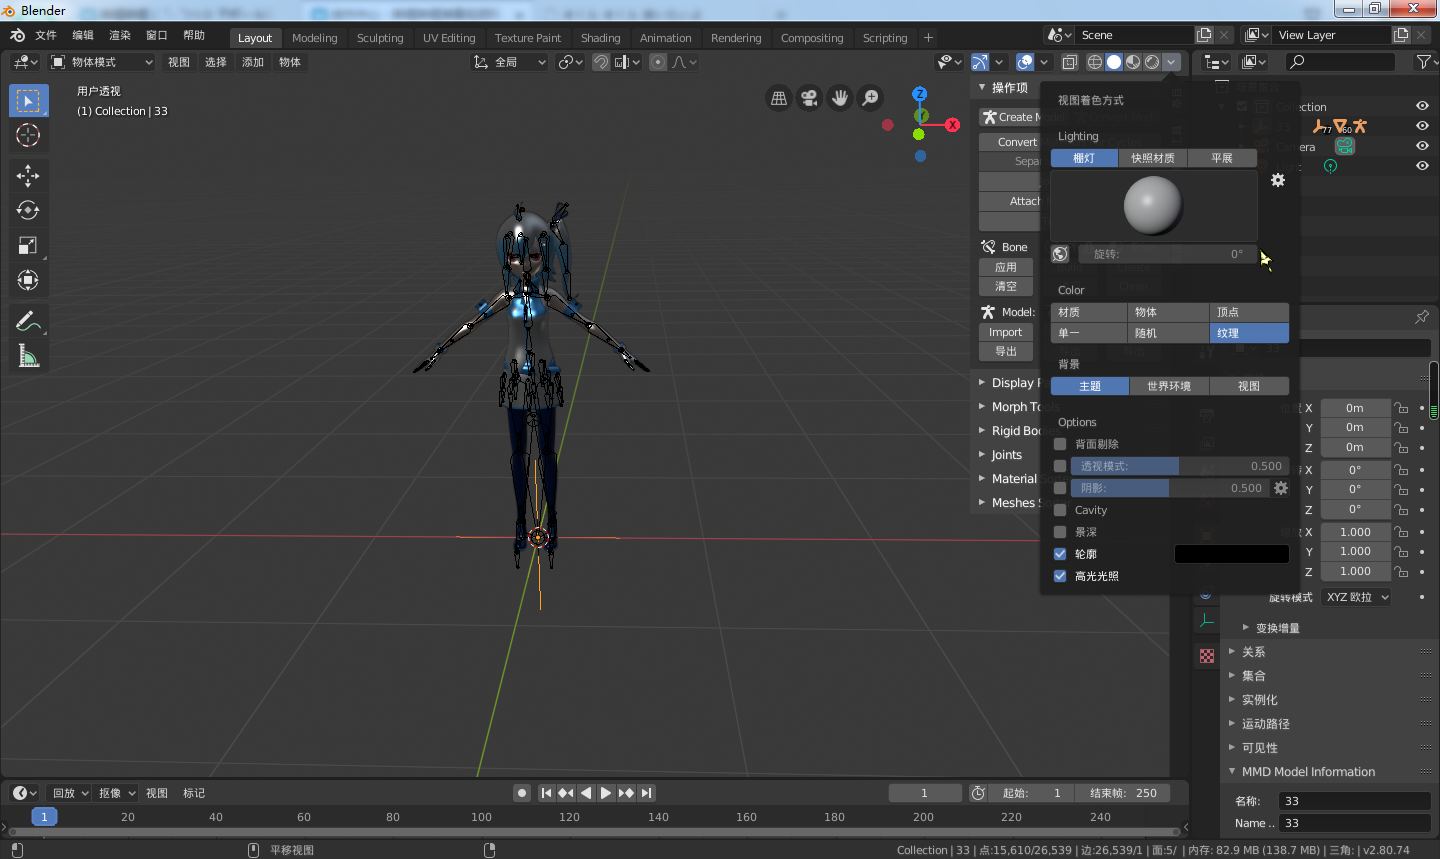The height and width of the screenshot is (859, 1440).
Task: Click the Import model button
Action: pyautogui.click(x=1005, y=332)
